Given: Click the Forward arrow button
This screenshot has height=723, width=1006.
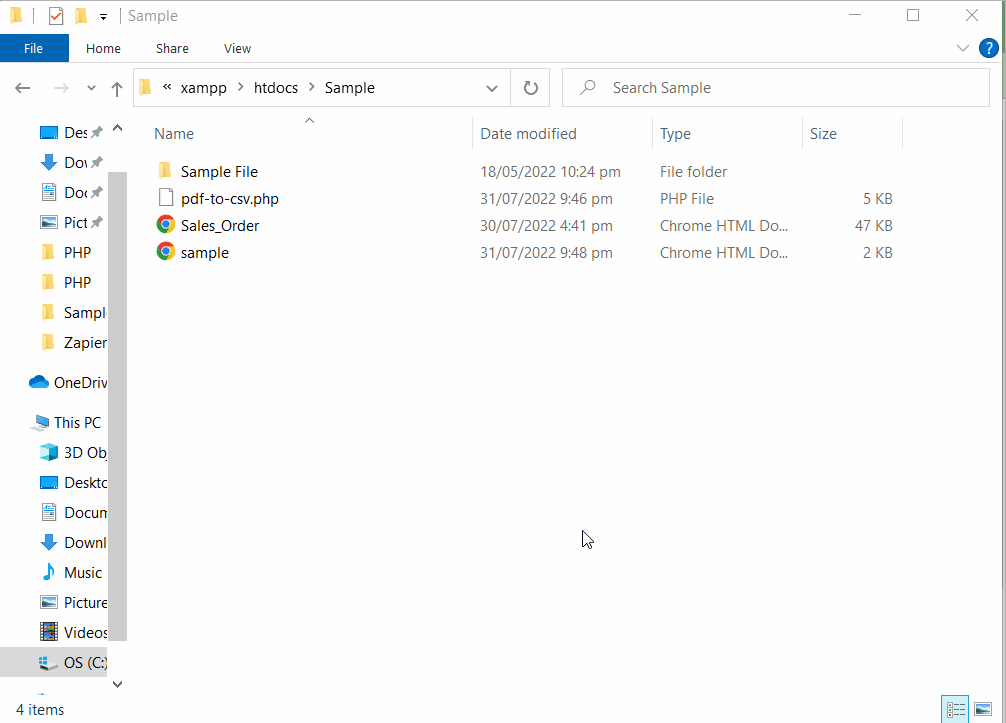Looking at the screenshot, I should 61,88.
